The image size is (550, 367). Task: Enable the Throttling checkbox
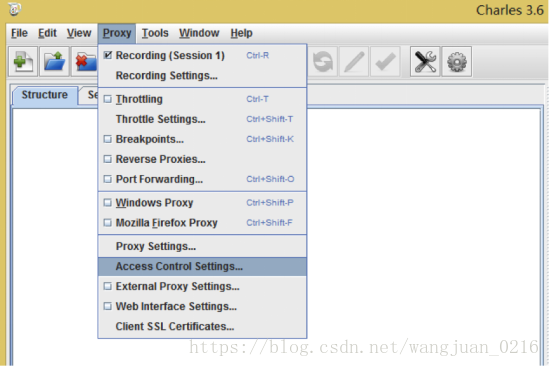(x=108, y=99)
